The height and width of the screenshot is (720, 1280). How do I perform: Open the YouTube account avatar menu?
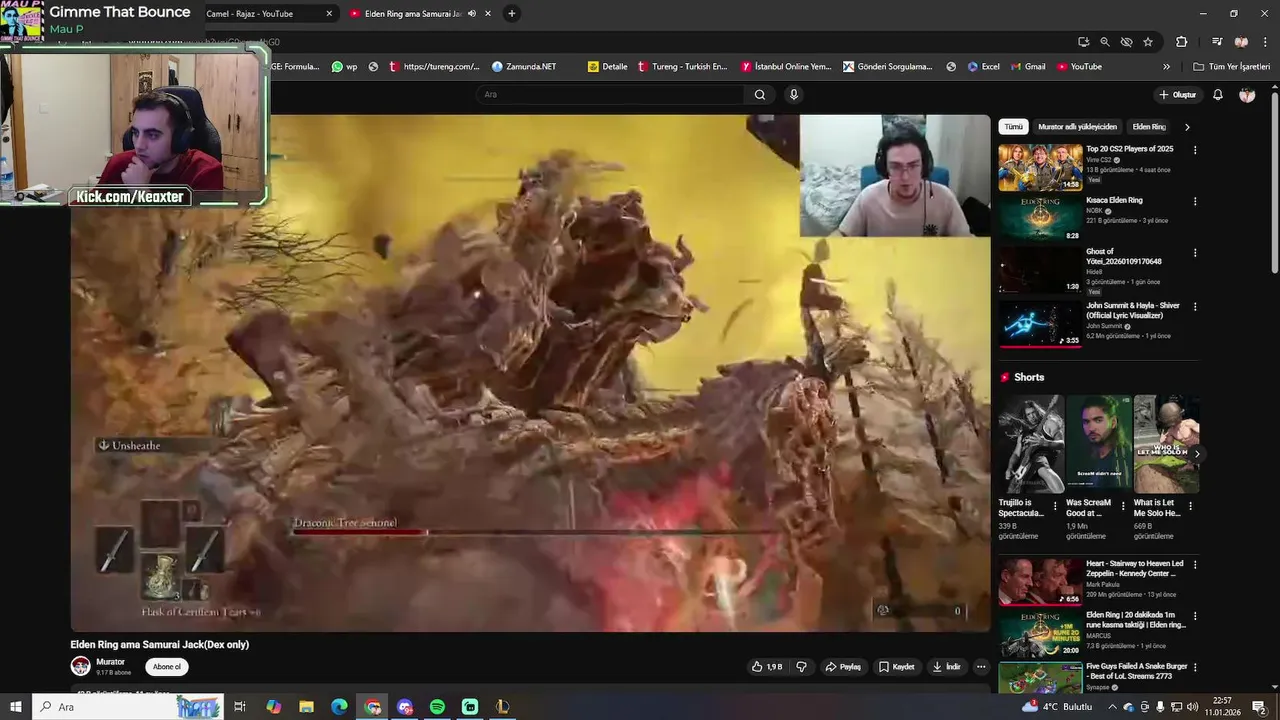pyautogui.click(x=1247, y=95)
